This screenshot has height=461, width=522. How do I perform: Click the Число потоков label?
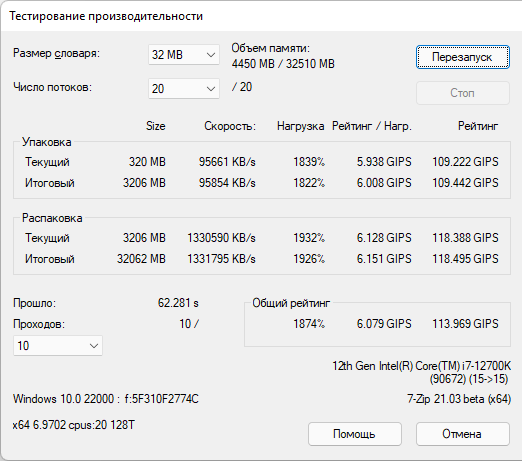coord(52,87)
